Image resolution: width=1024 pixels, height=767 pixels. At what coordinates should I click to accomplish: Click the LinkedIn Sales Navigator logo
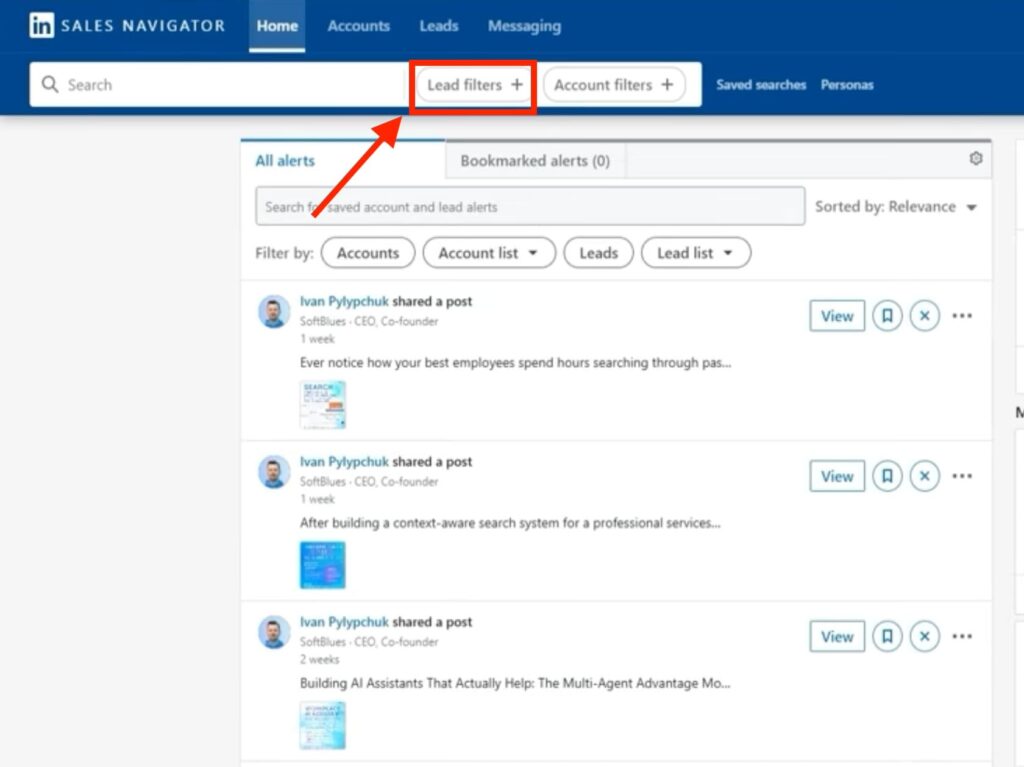(x=127, y=25)
